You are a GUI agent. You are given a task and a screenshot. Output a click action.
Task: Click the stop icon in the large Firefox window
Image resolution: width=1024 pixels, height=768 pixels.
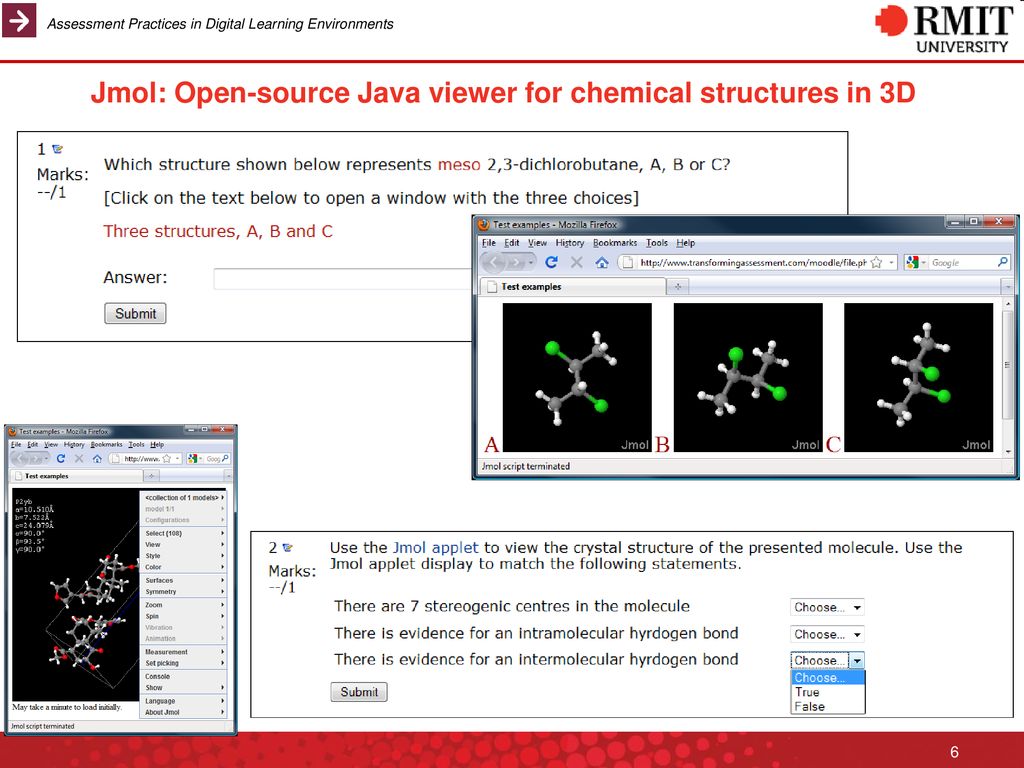[577, 263]
